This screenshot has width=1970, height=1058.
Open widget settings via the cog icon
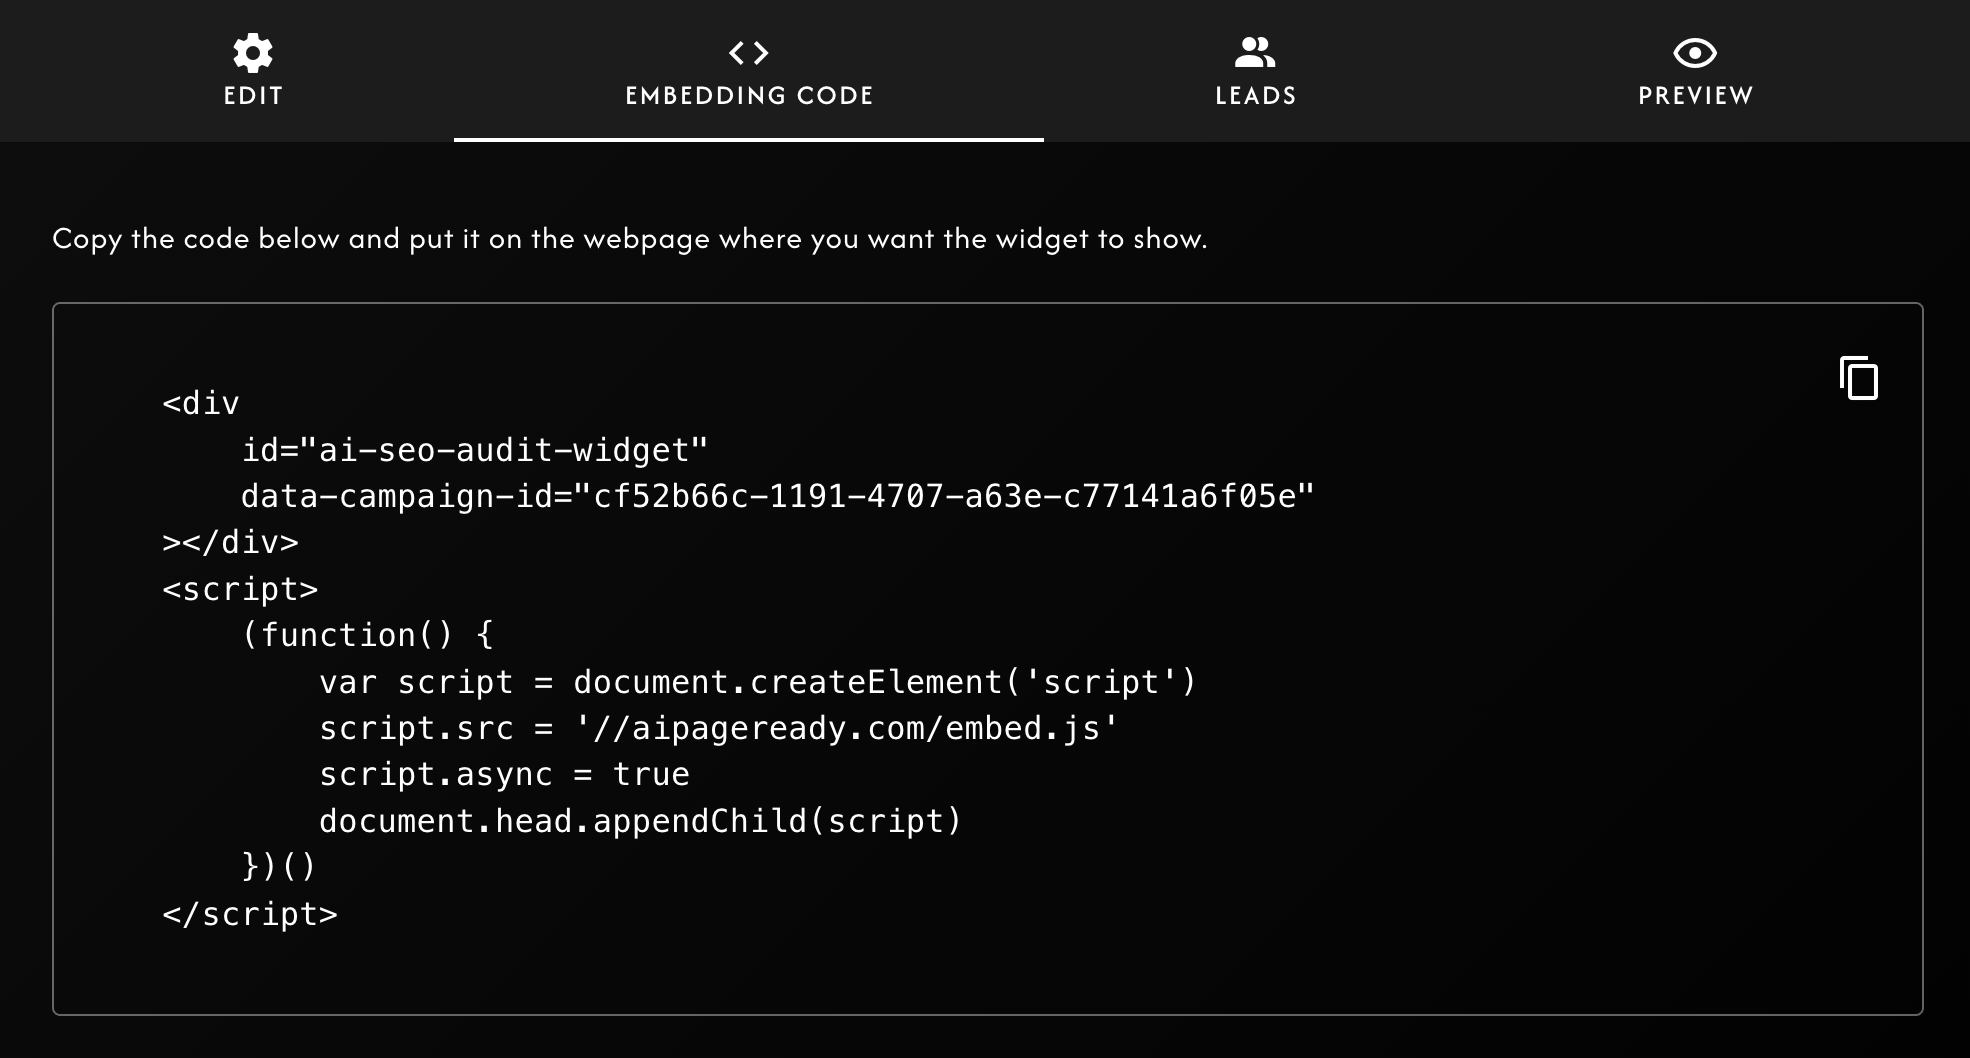tap(252, 52)
